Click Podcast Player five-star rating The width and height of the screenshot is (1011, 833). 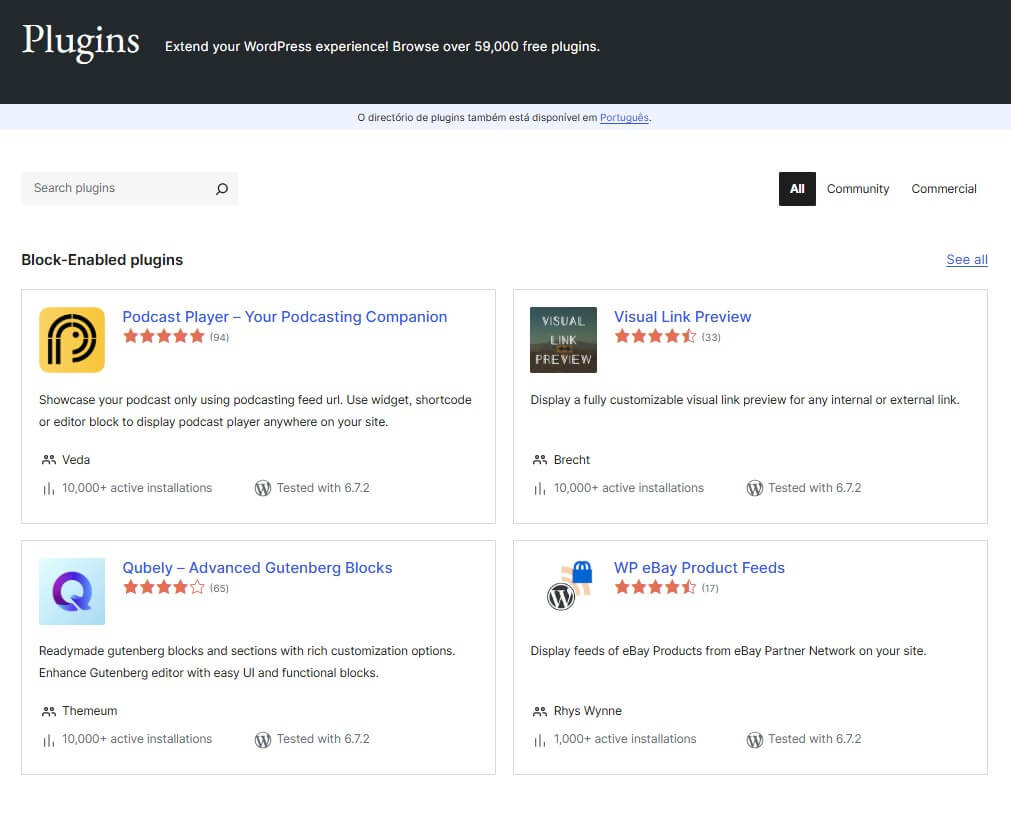point(164,336)
